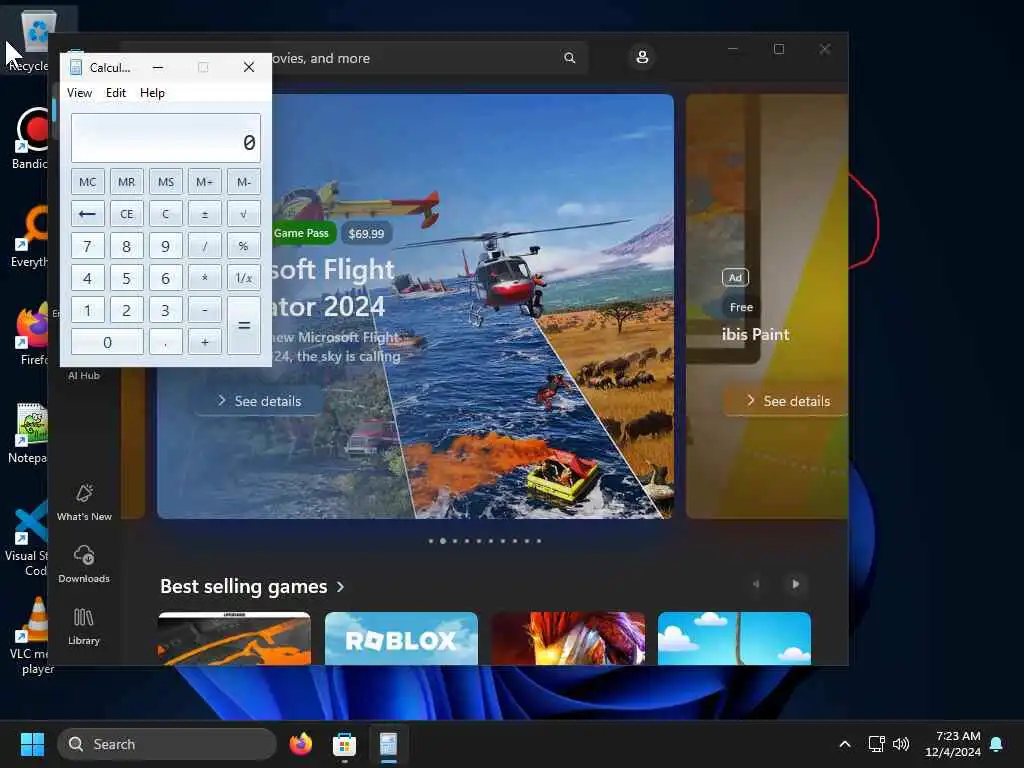Click the Microsoft Store search magnifier icon

coord(569,58)
